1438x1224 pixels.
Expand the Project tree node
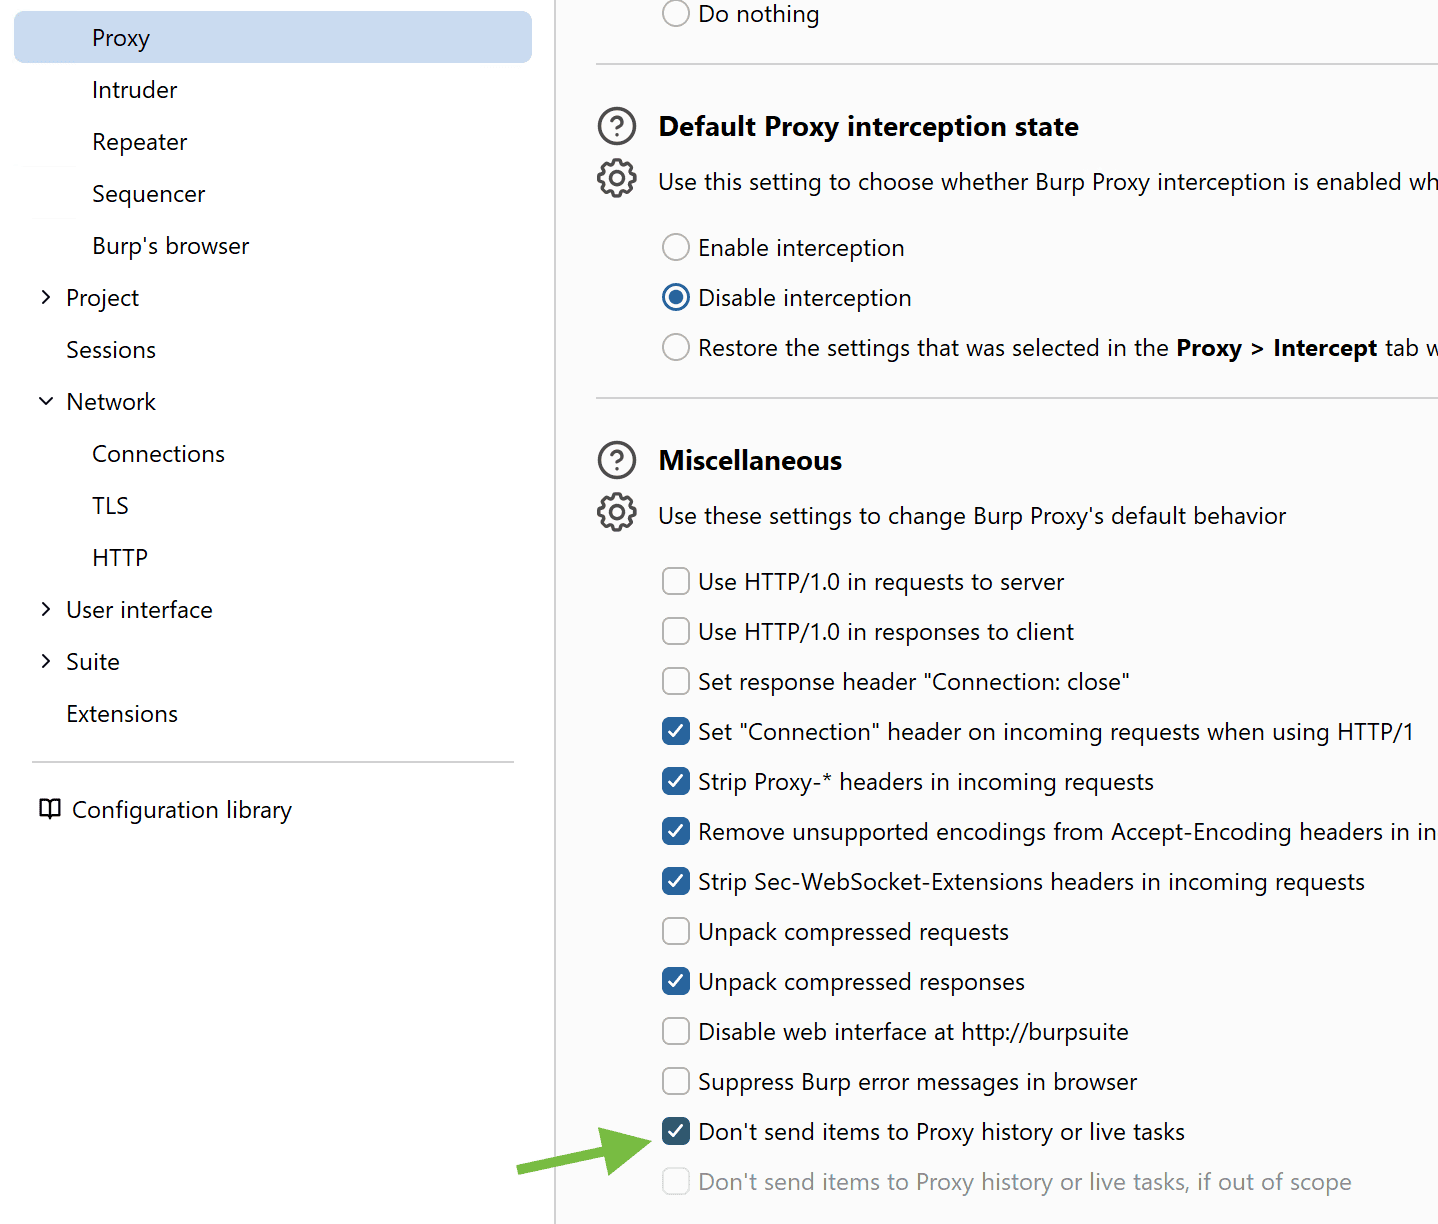(46, 297)
